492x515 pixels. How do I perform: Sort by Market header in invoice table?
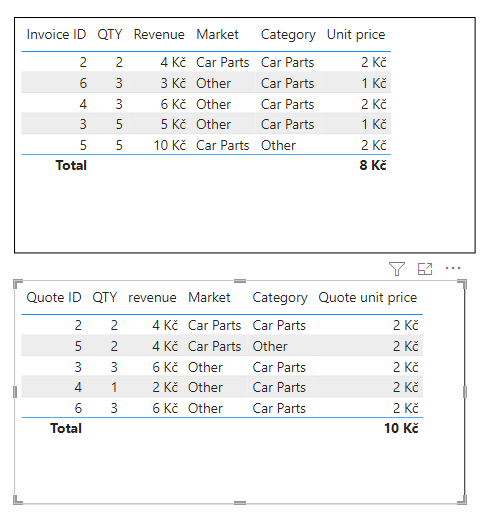coord(217,34)
